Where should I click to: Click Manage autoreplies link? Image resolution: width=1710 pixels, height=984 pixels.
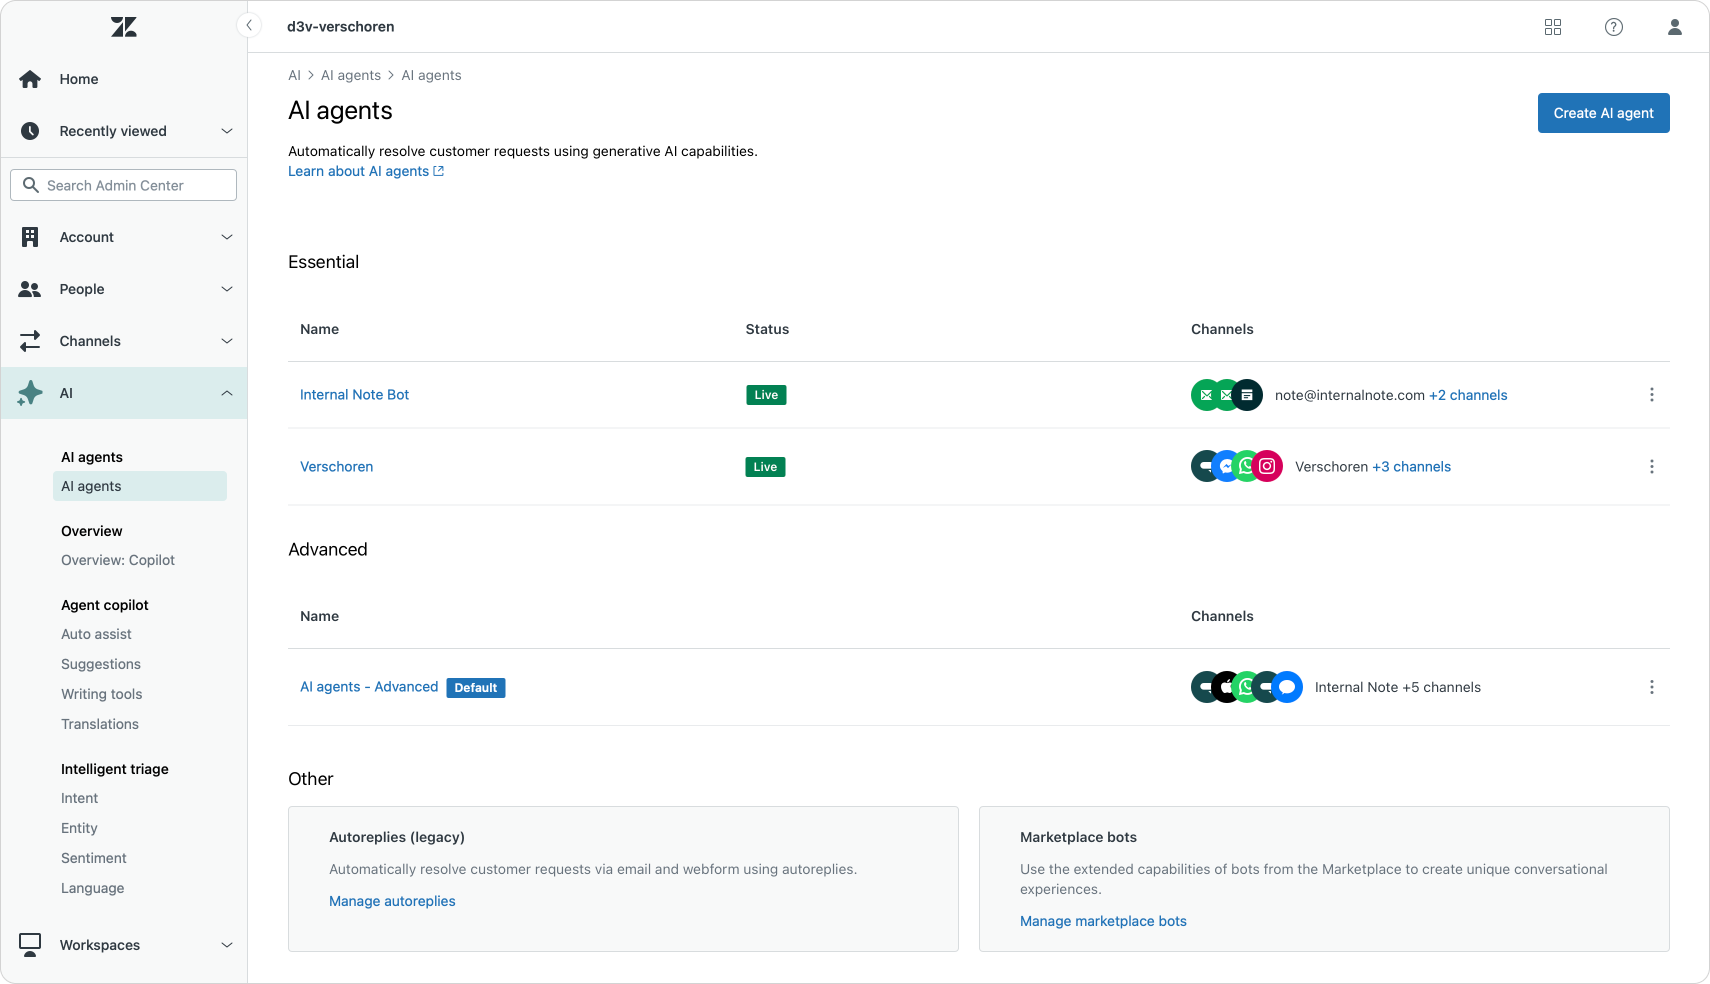coord(392,901)
